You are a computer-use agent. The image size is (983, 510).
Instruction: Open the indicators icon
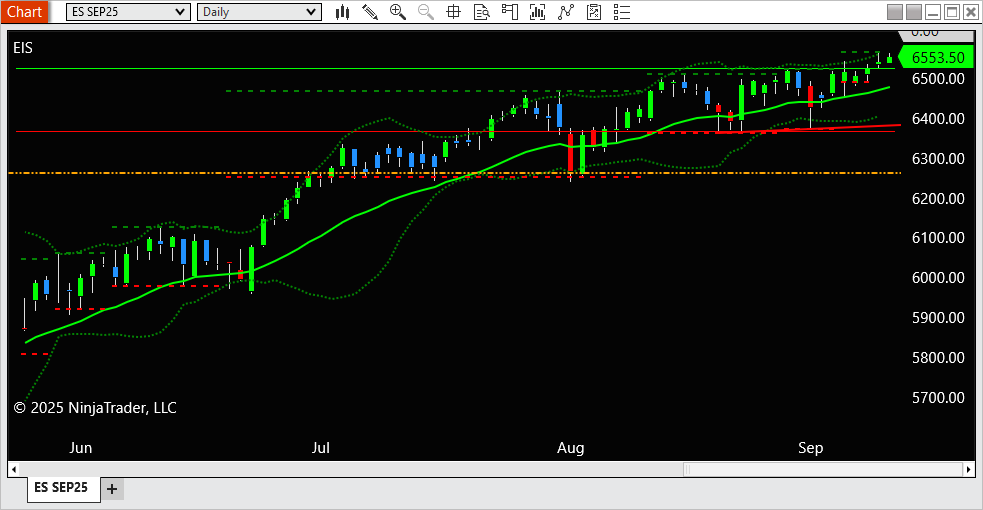click(537, 12)
